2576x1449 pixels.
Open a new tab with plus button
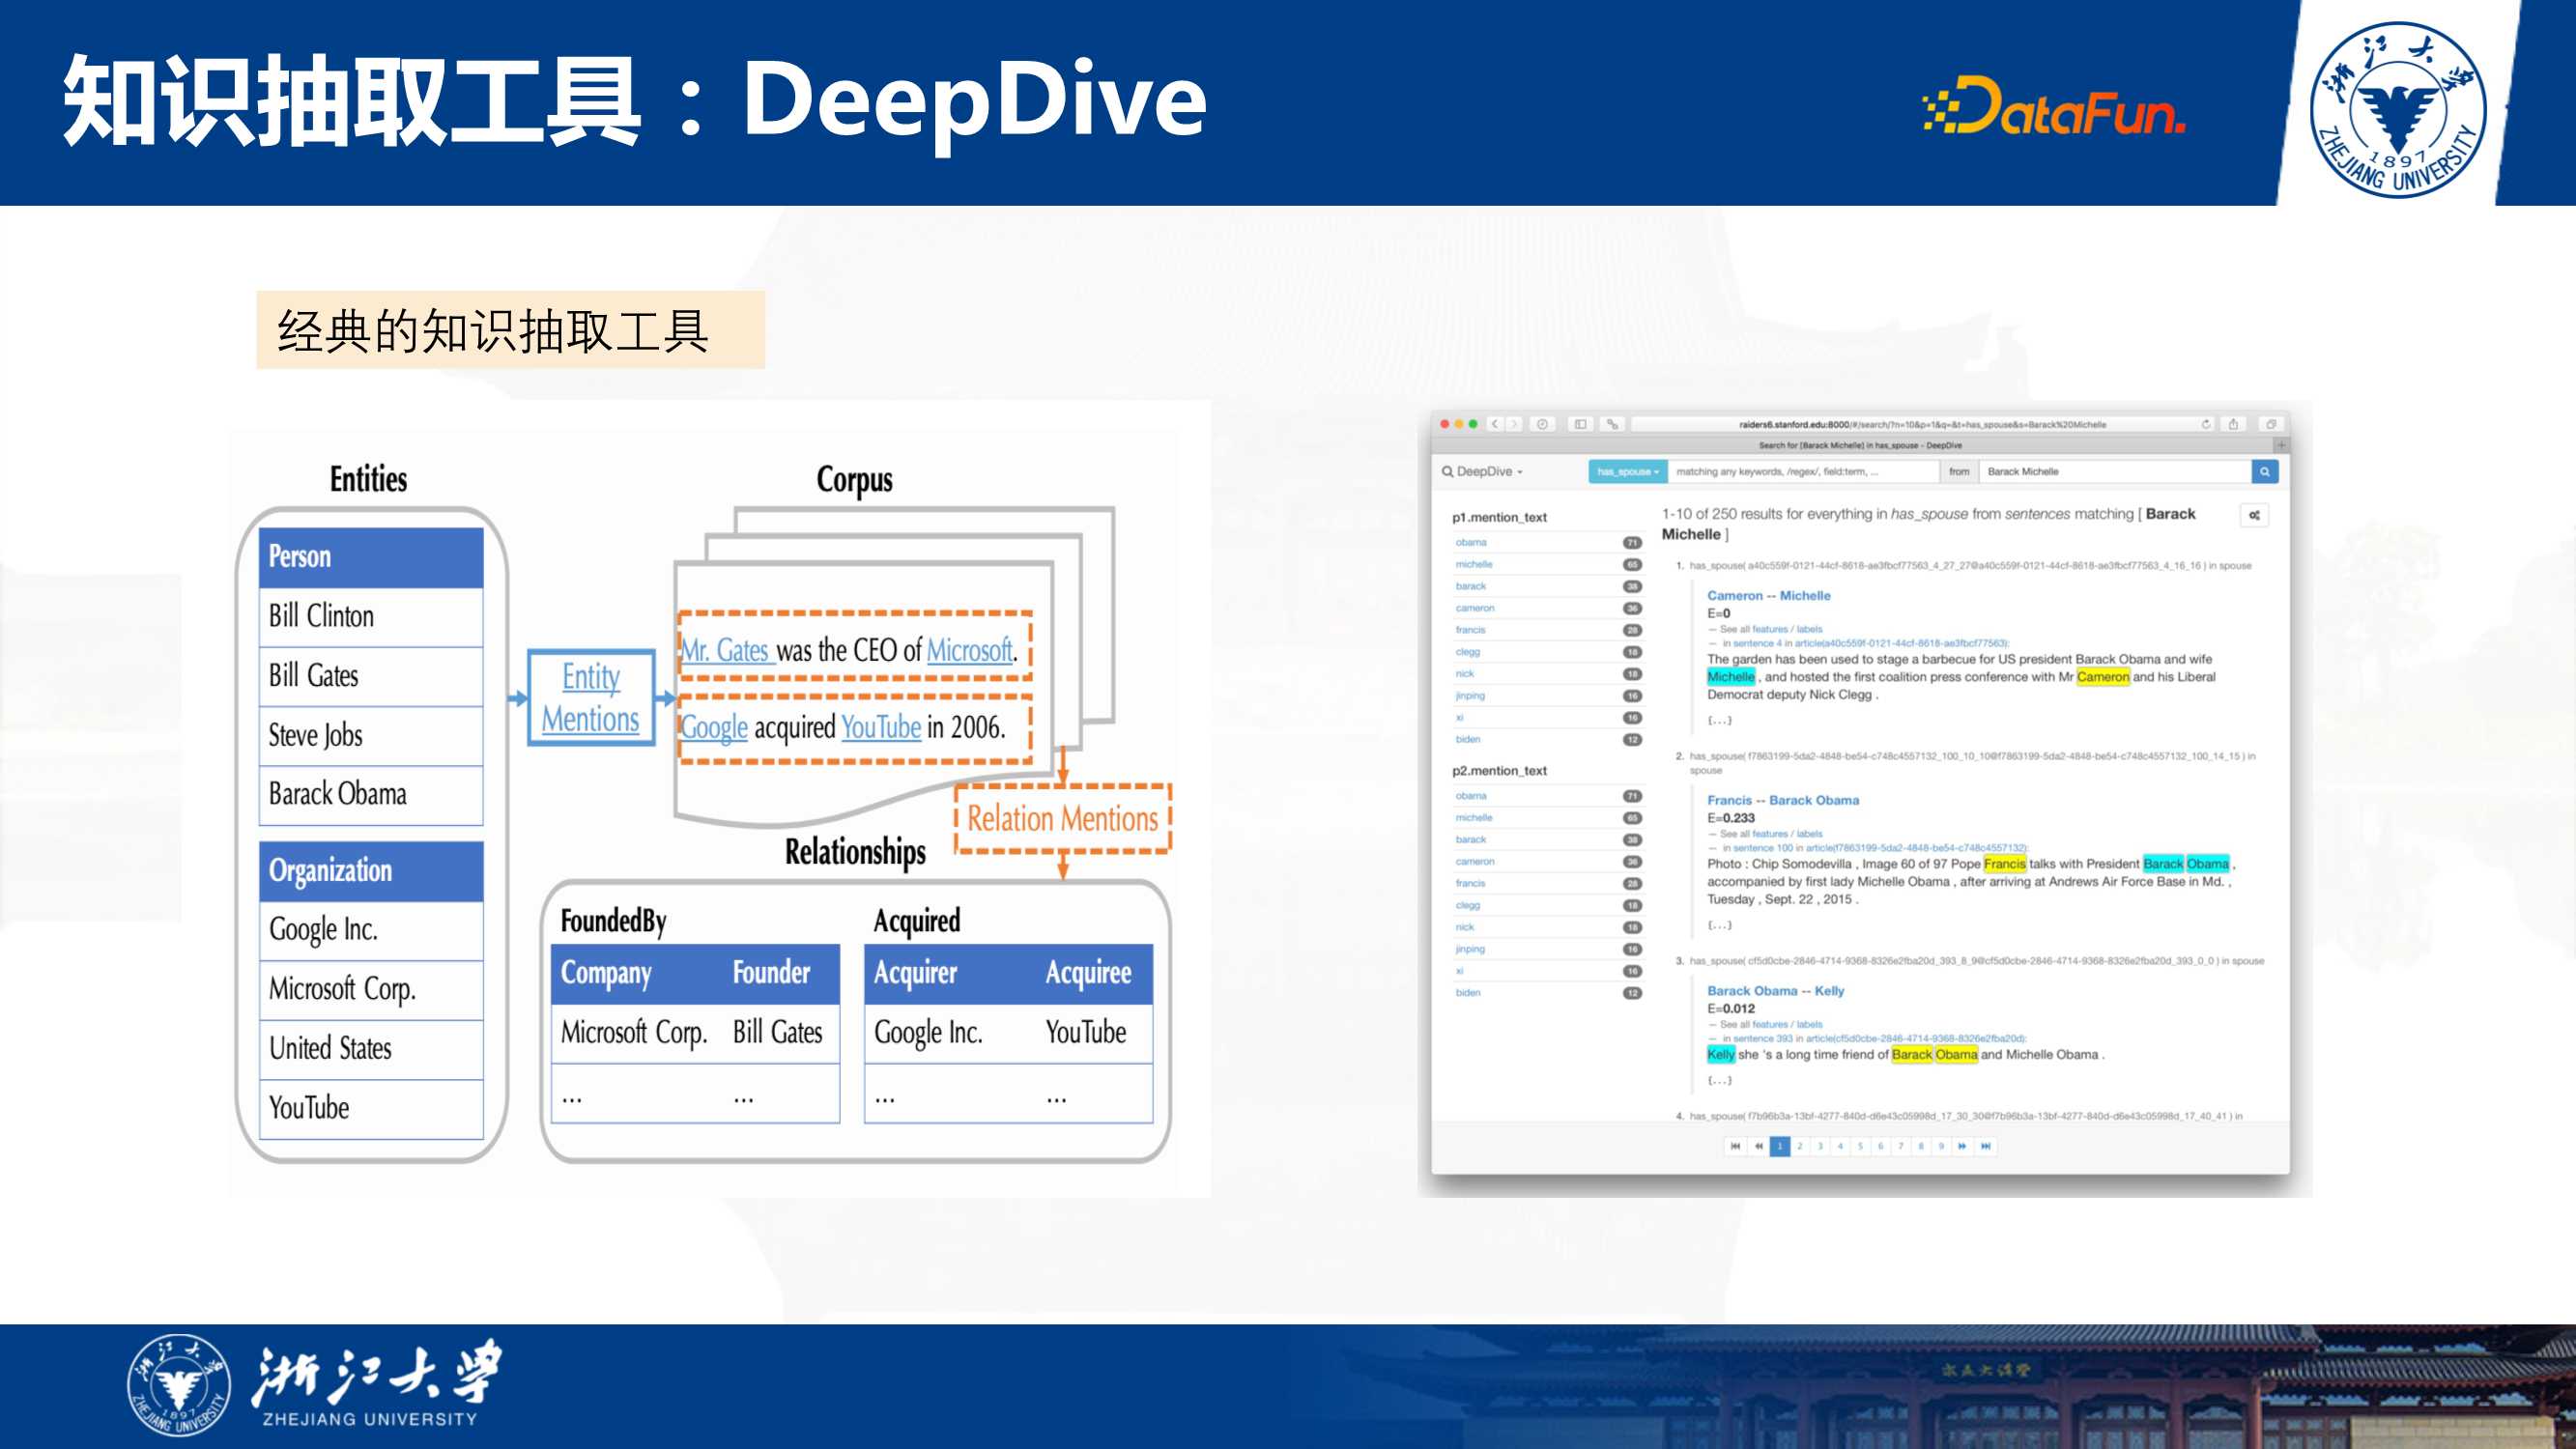(x=2281, y=445)
